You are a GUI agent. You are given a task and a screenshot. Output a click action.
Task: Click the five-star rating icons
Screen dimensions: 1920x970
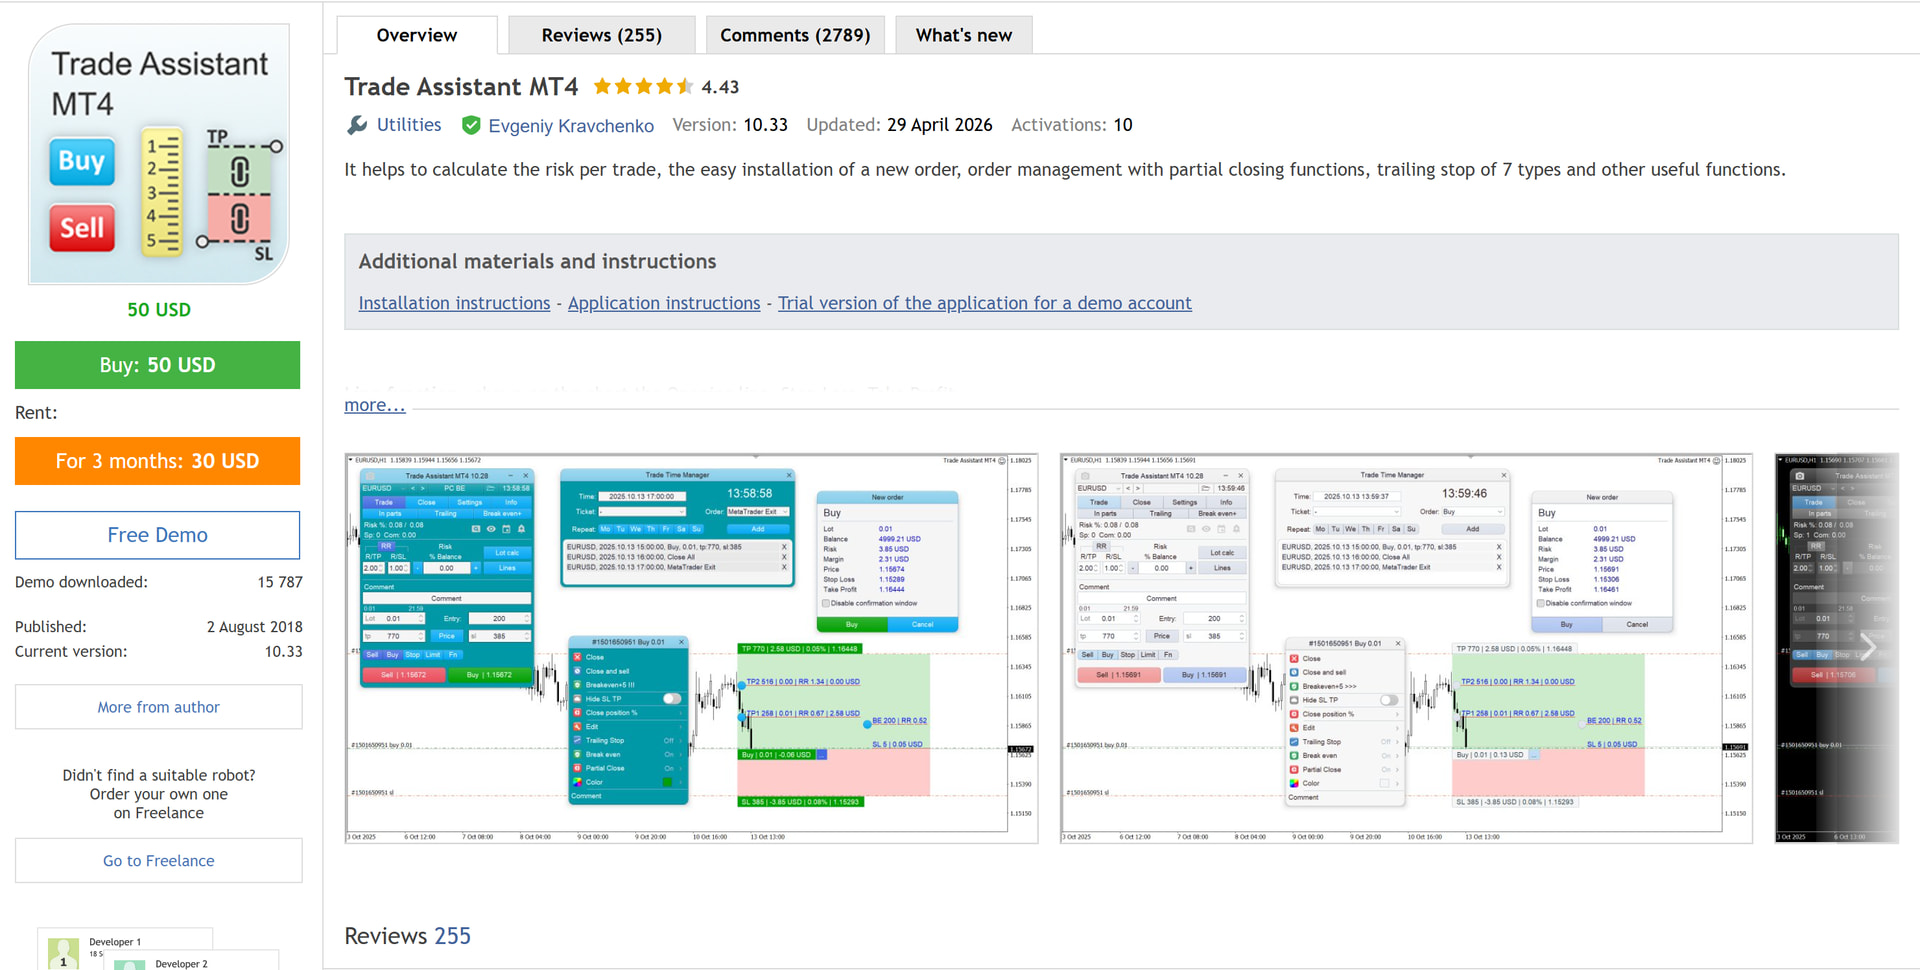click(x=643, y=87)
